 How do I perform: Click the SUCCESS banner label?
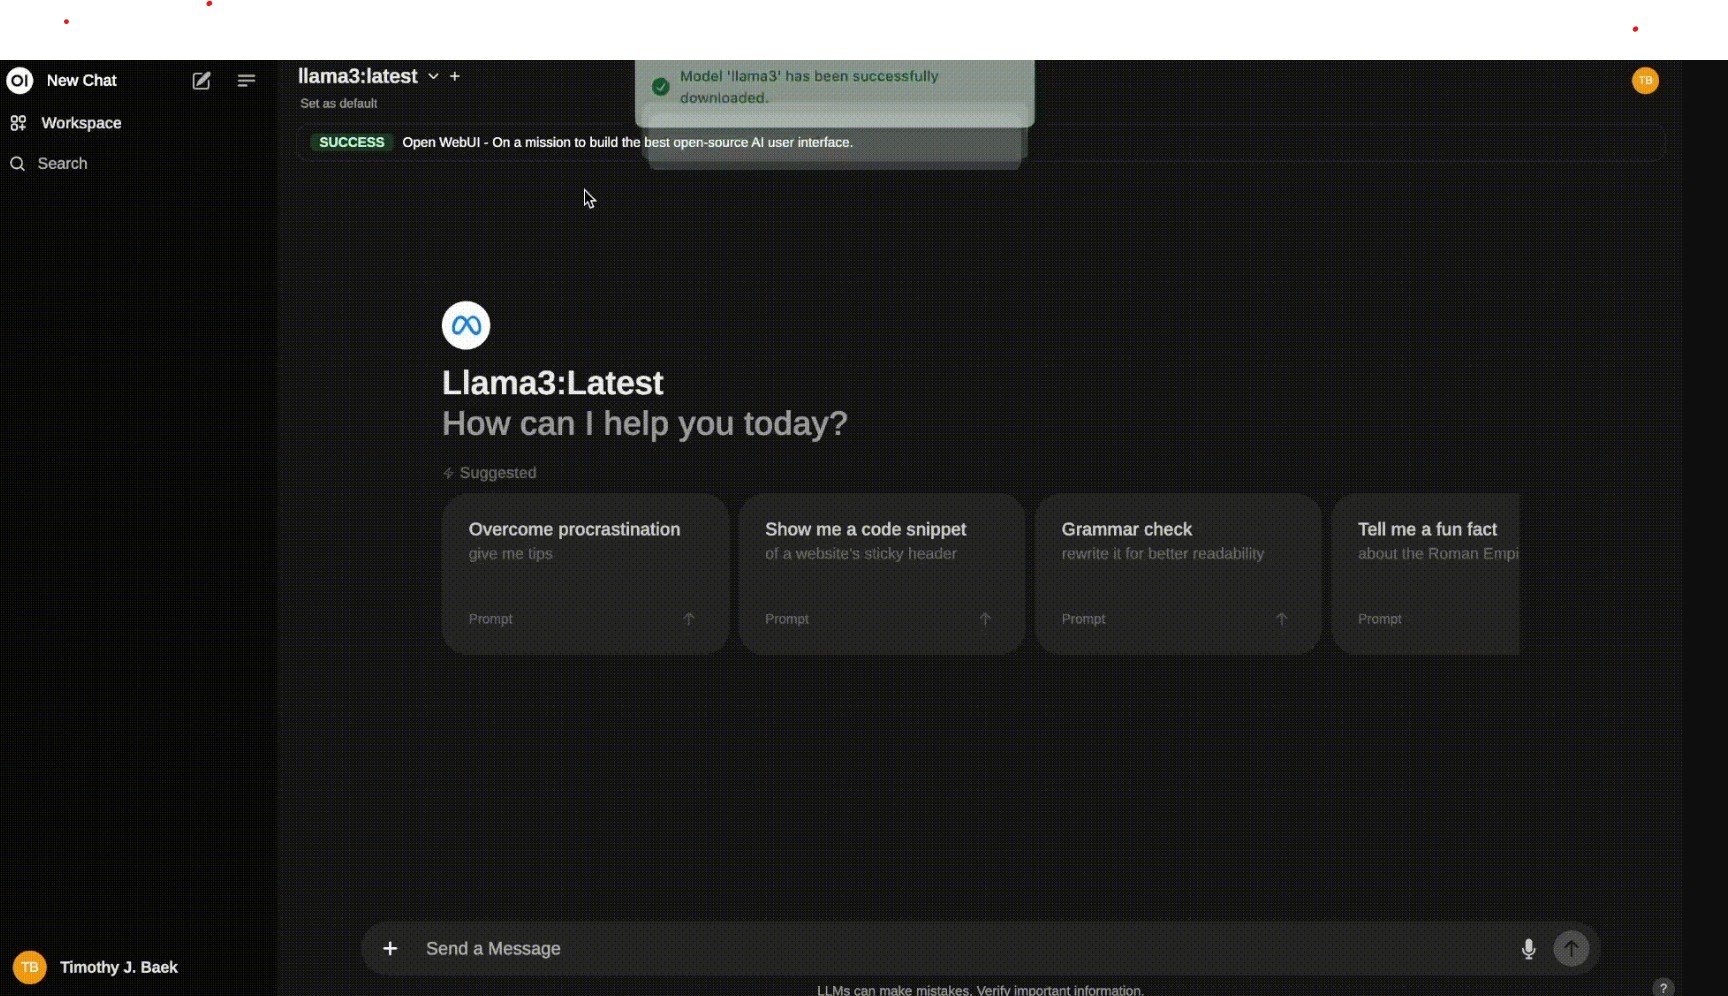pyautogui.click(x=352, y=142)
